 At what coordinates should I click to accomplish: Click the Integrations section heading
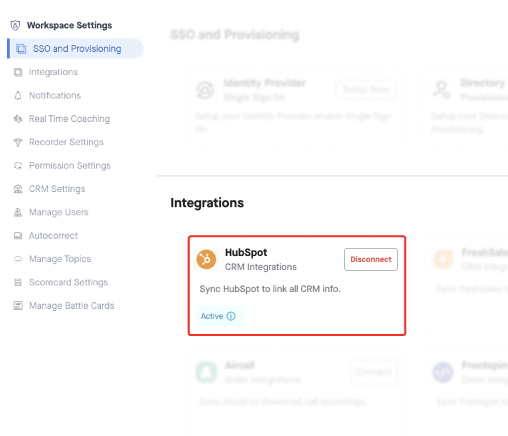207,203
